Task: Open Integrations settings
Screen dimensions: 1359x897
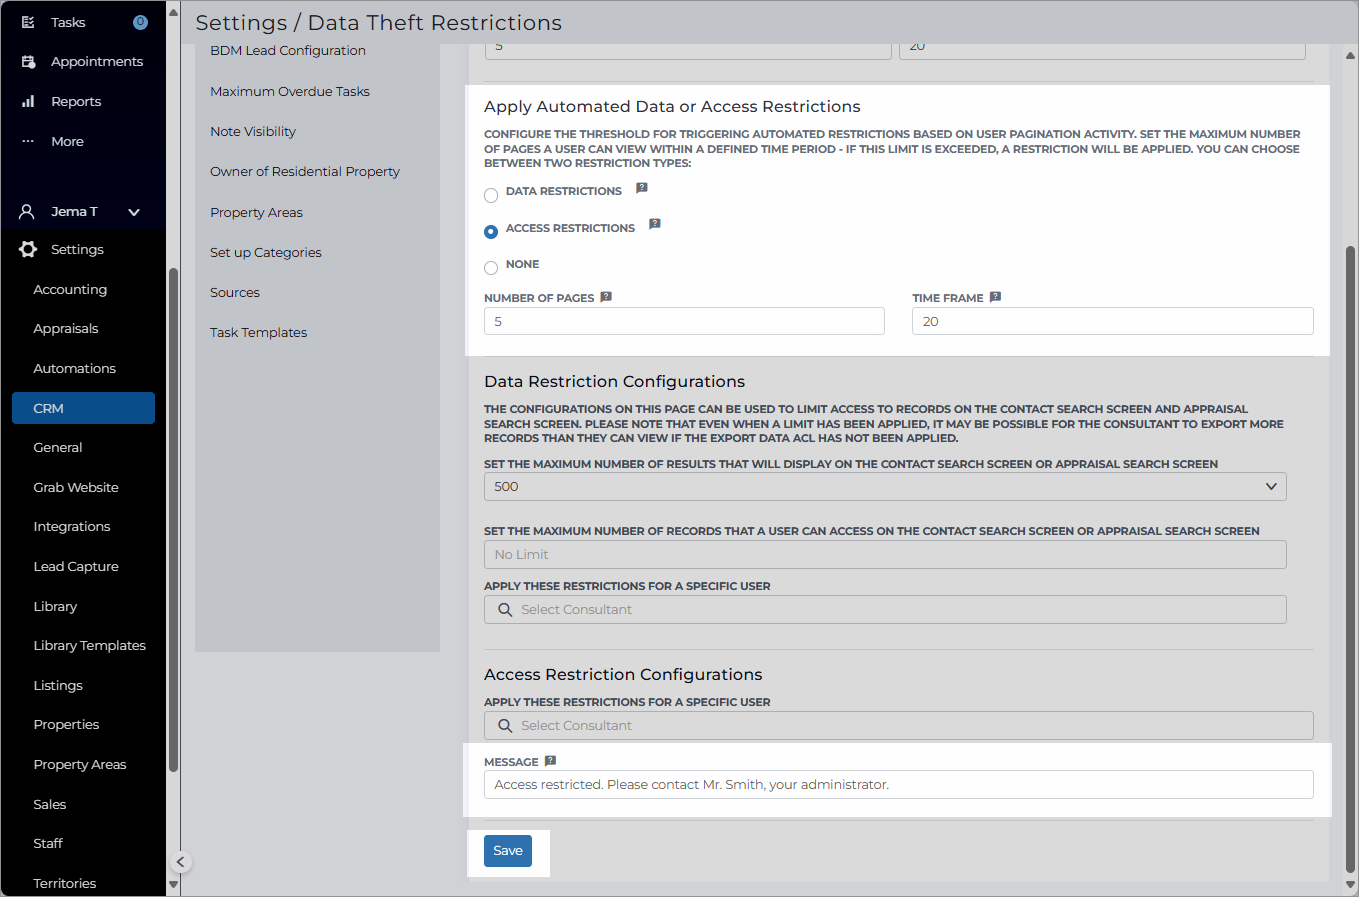Action: click(x=72, y=527)
